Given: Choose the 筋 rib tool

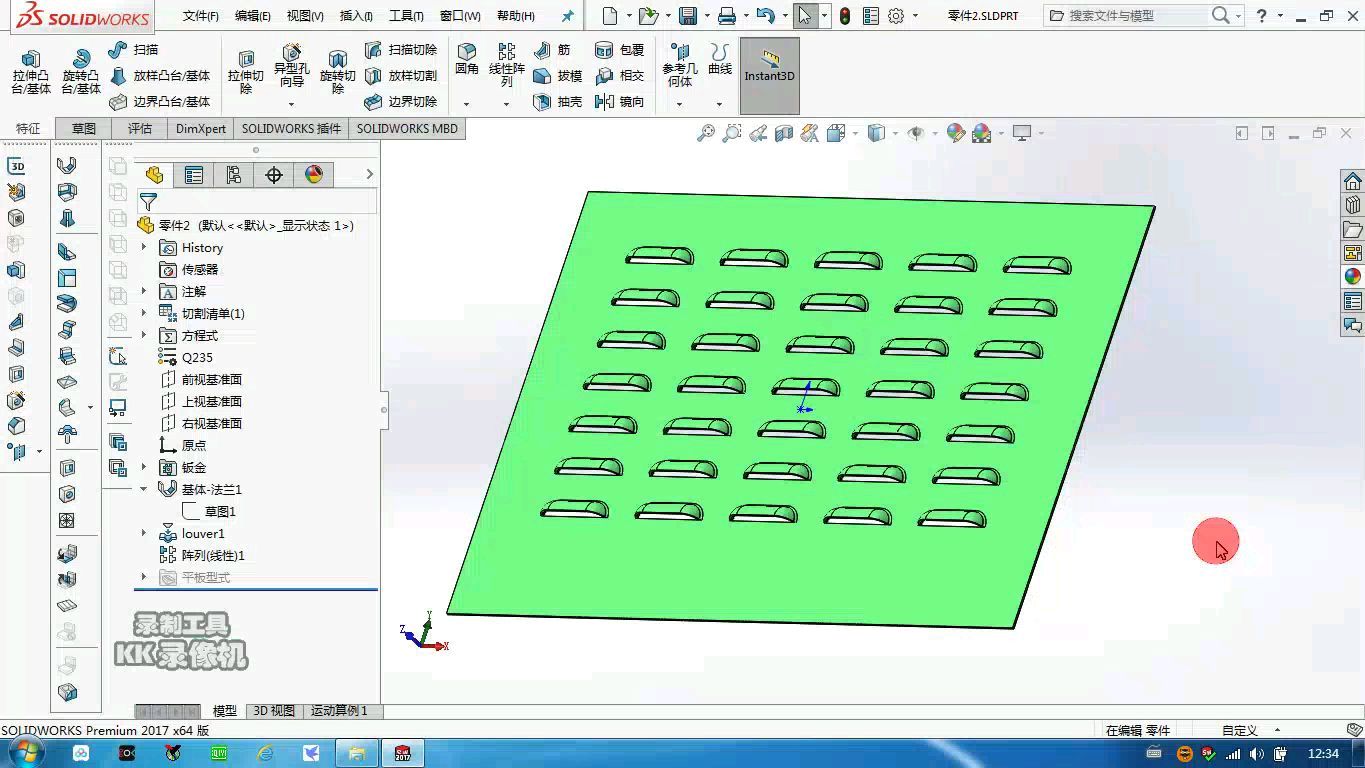Looking at the screenshot, I should (552, 49).
